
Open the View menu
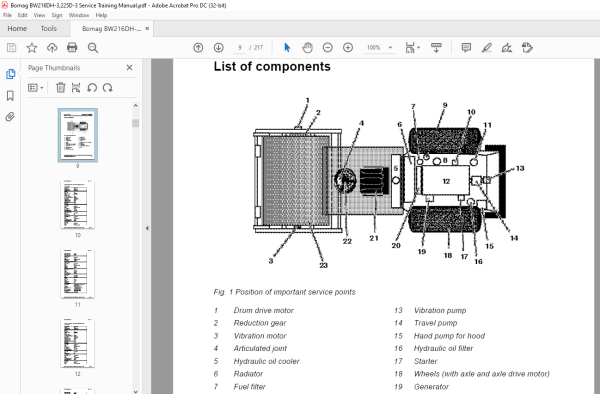pyautogui.click(x=39, y=15)
